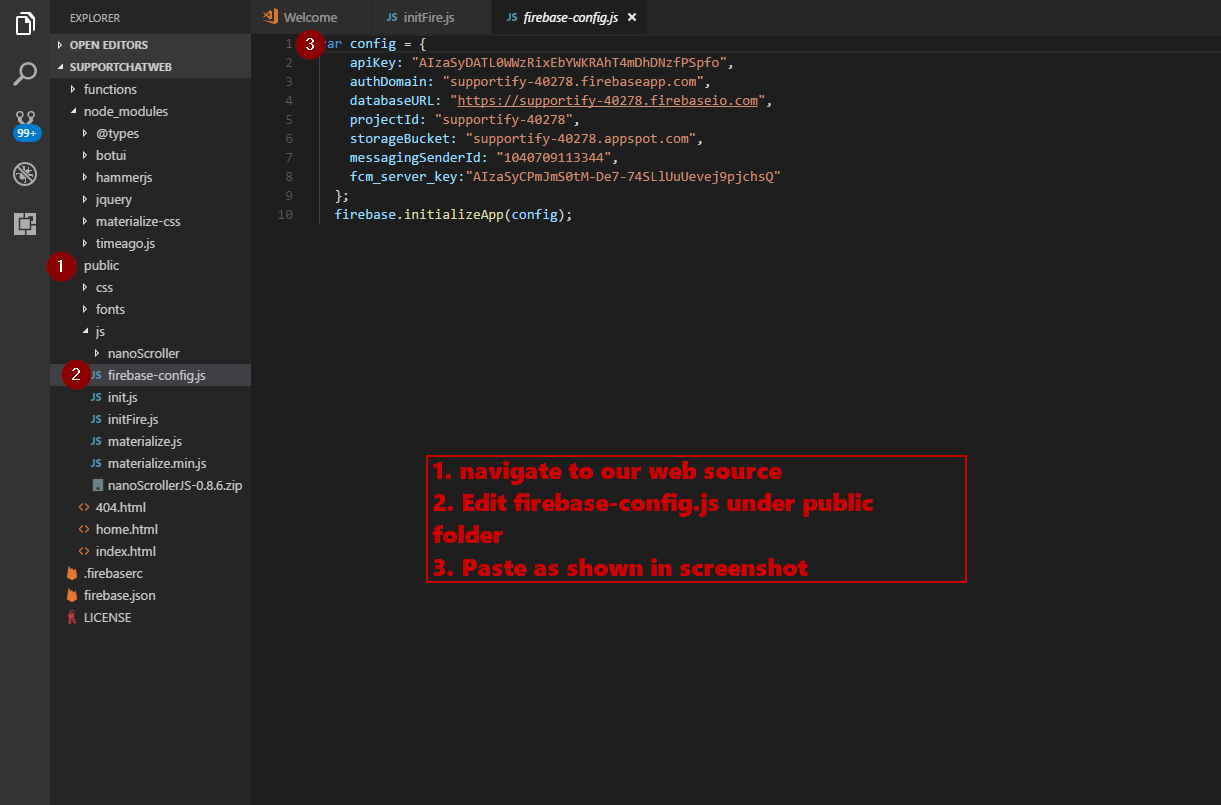The image size is (1221, 805).
Task: Click the license icon beside LICENSE
Action: tap(72, 617)
